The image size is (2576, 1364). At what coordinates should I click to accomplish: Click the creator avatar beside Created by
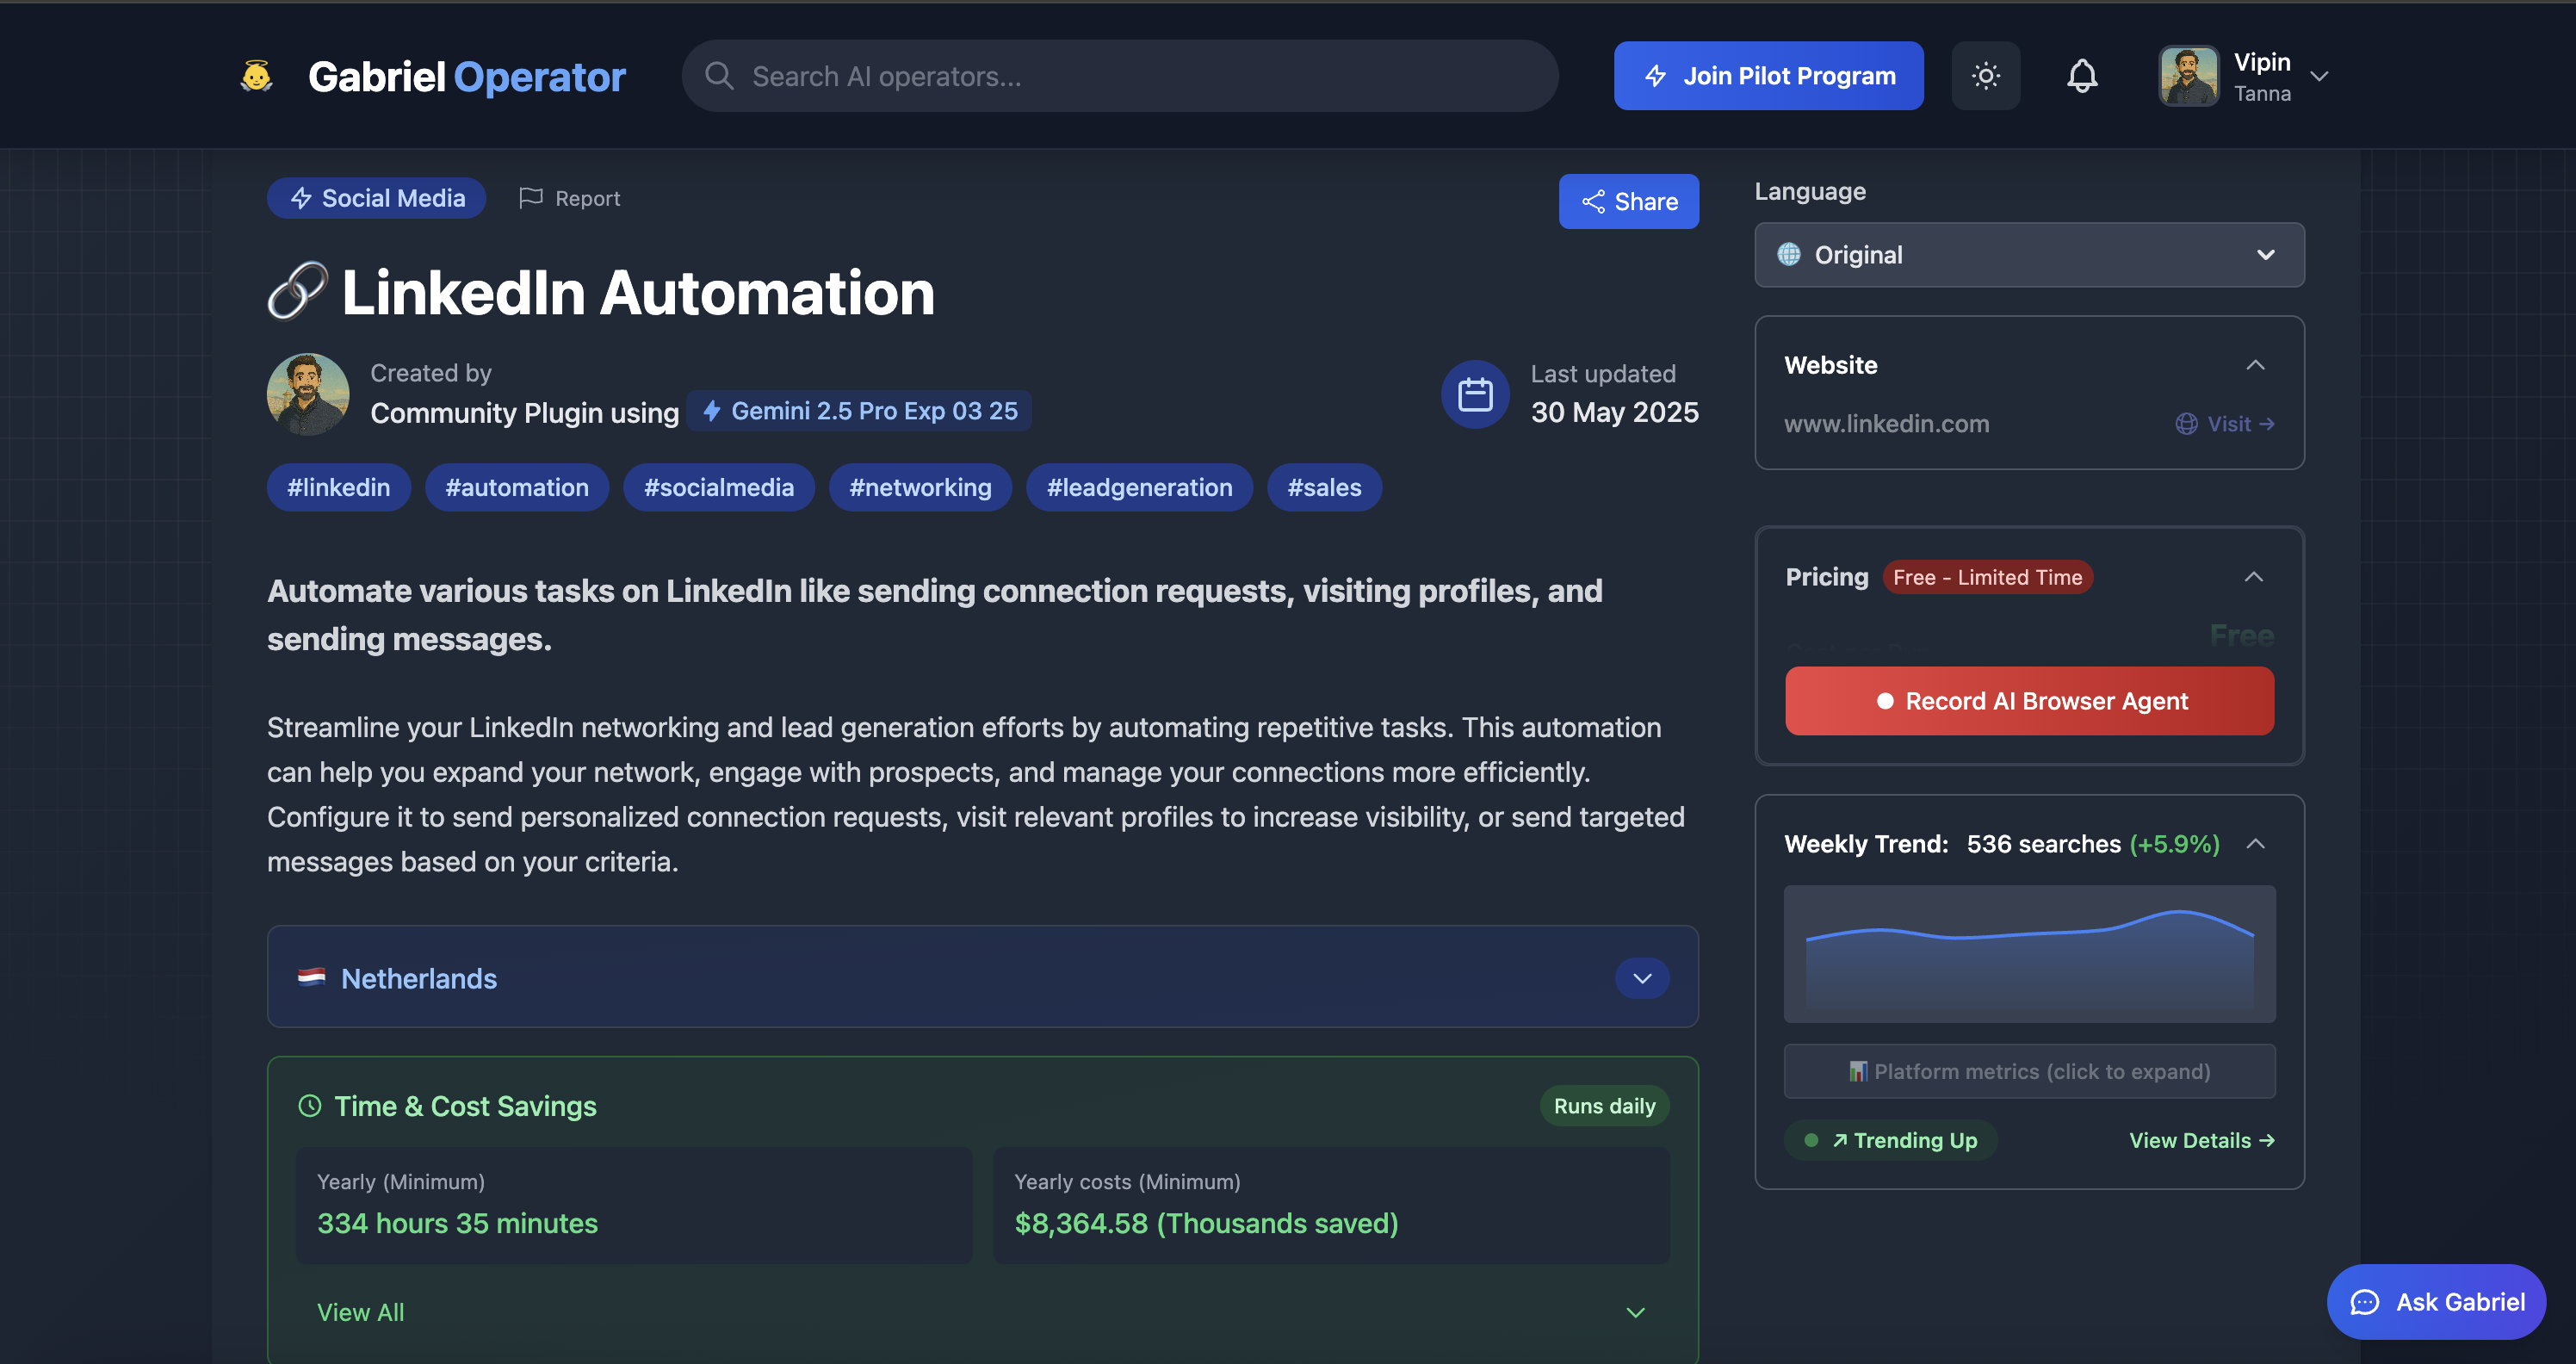click(308, 394)
